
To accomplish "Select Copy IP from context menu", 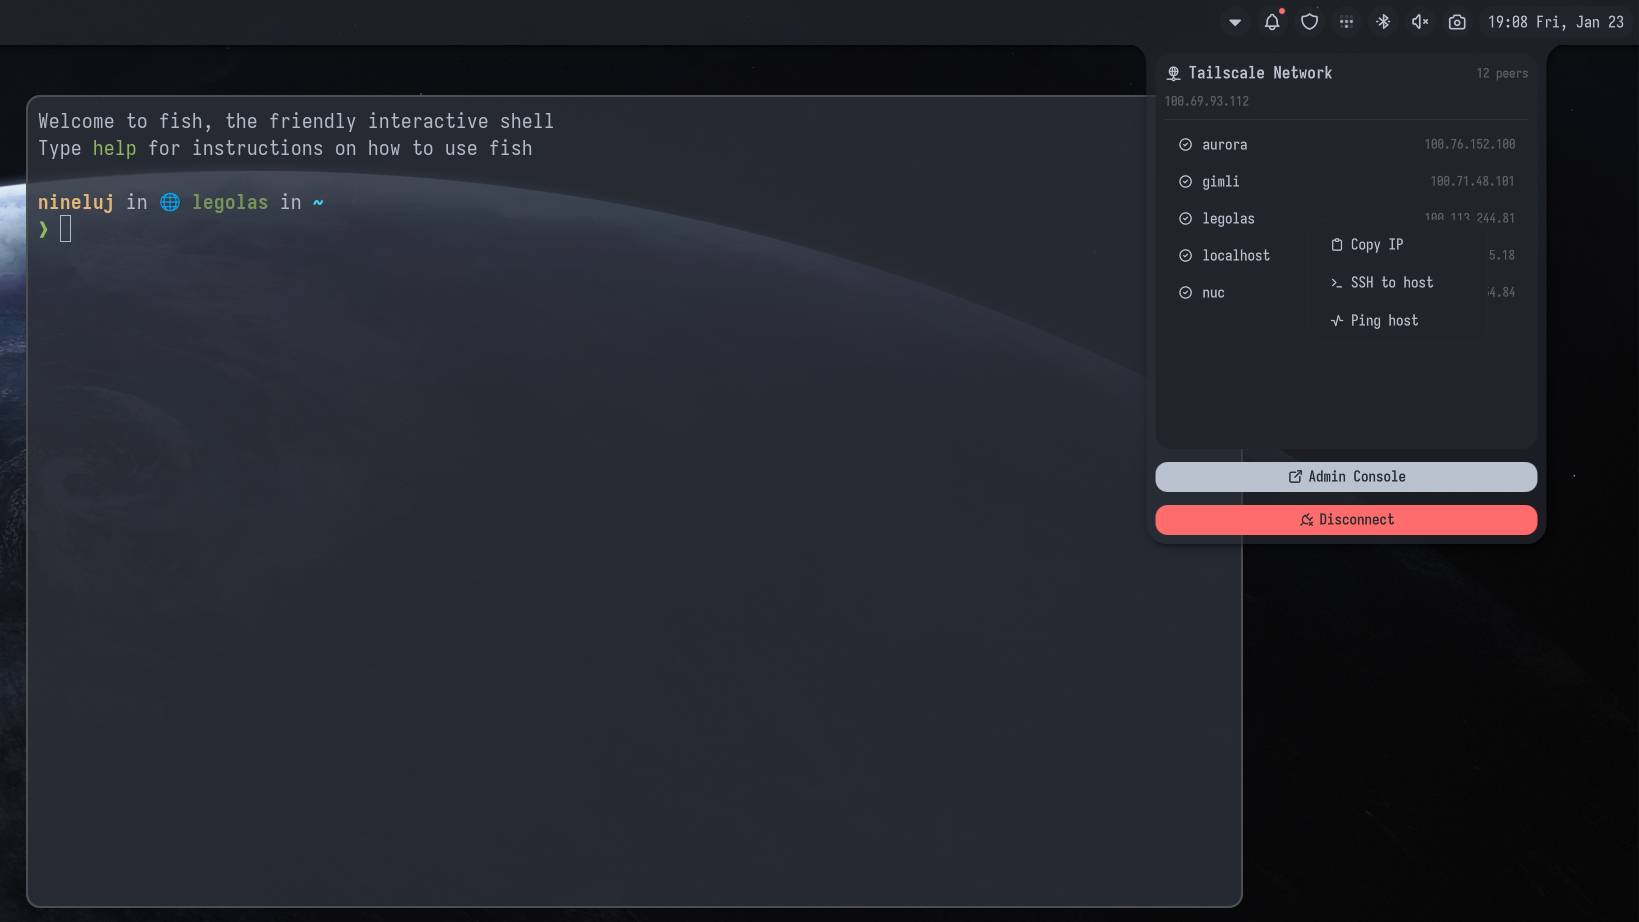I will [1398, 245].
